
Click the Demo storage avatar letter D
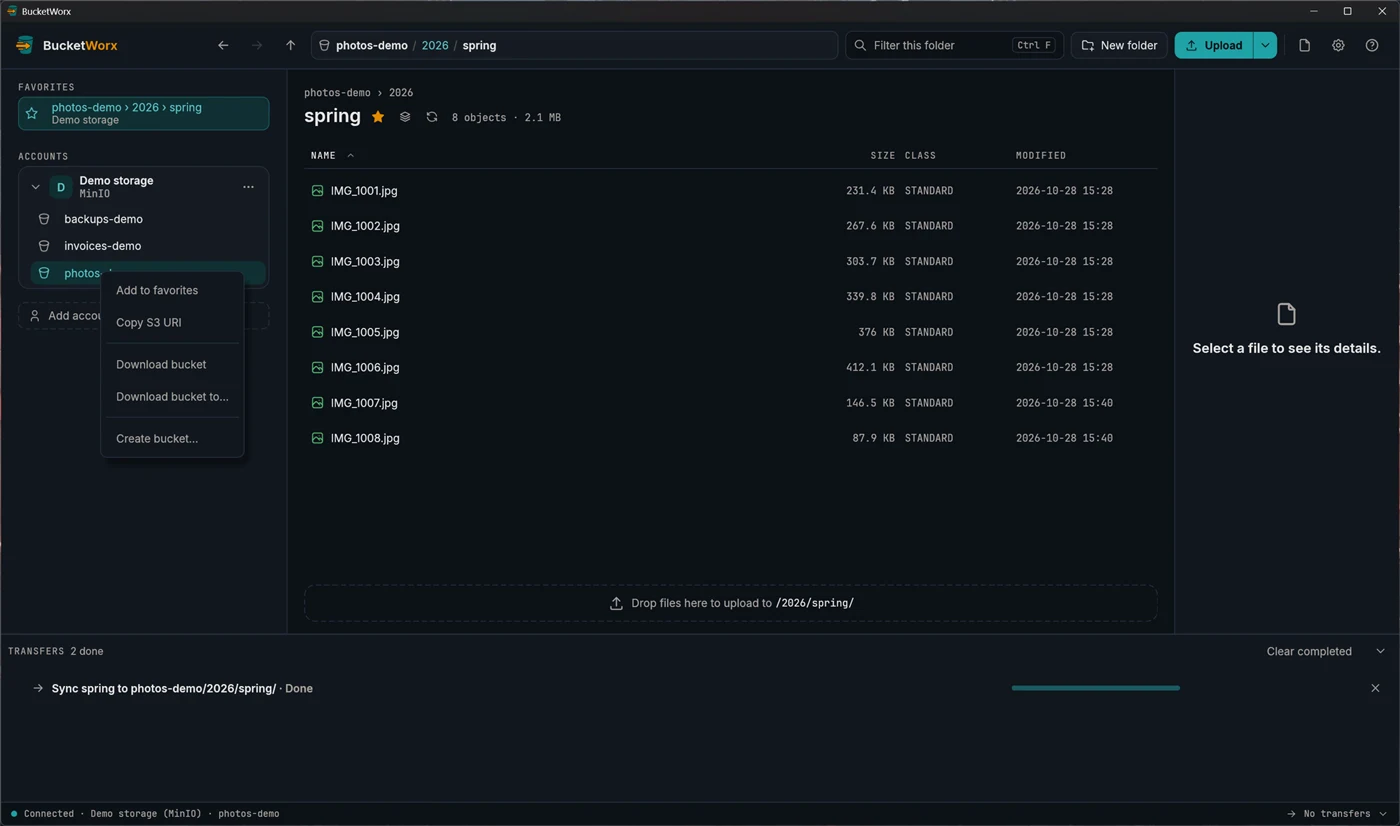click(61, 187)
